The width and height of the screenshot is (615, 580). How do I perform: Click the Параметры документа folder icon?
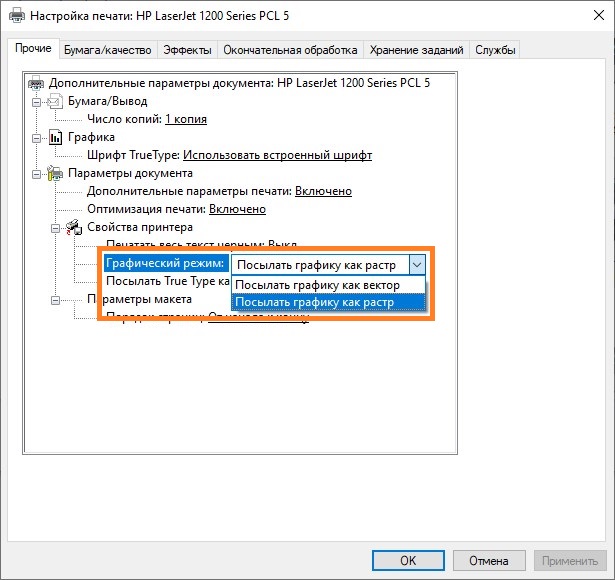[x=55, y=173]
